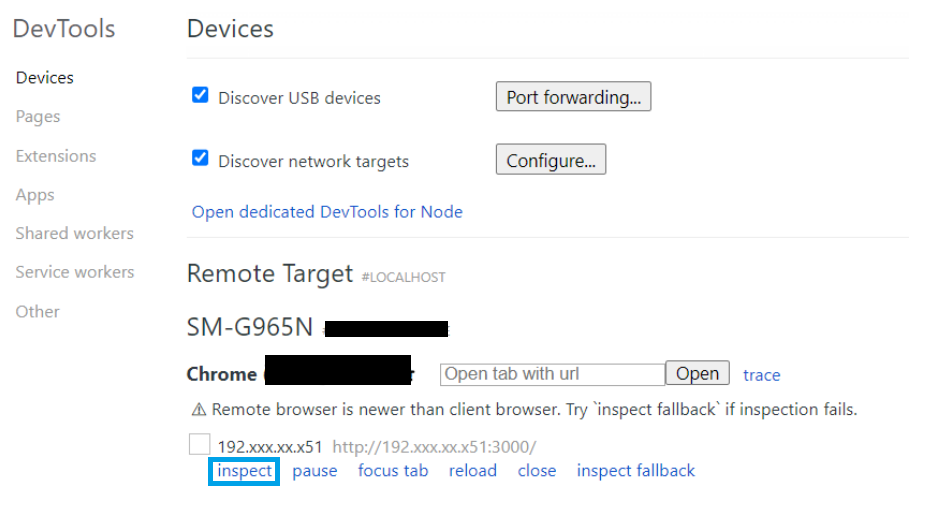The image size is (932, 517).
Task: Click the Port forwarding button
Action: coord(574,96)
